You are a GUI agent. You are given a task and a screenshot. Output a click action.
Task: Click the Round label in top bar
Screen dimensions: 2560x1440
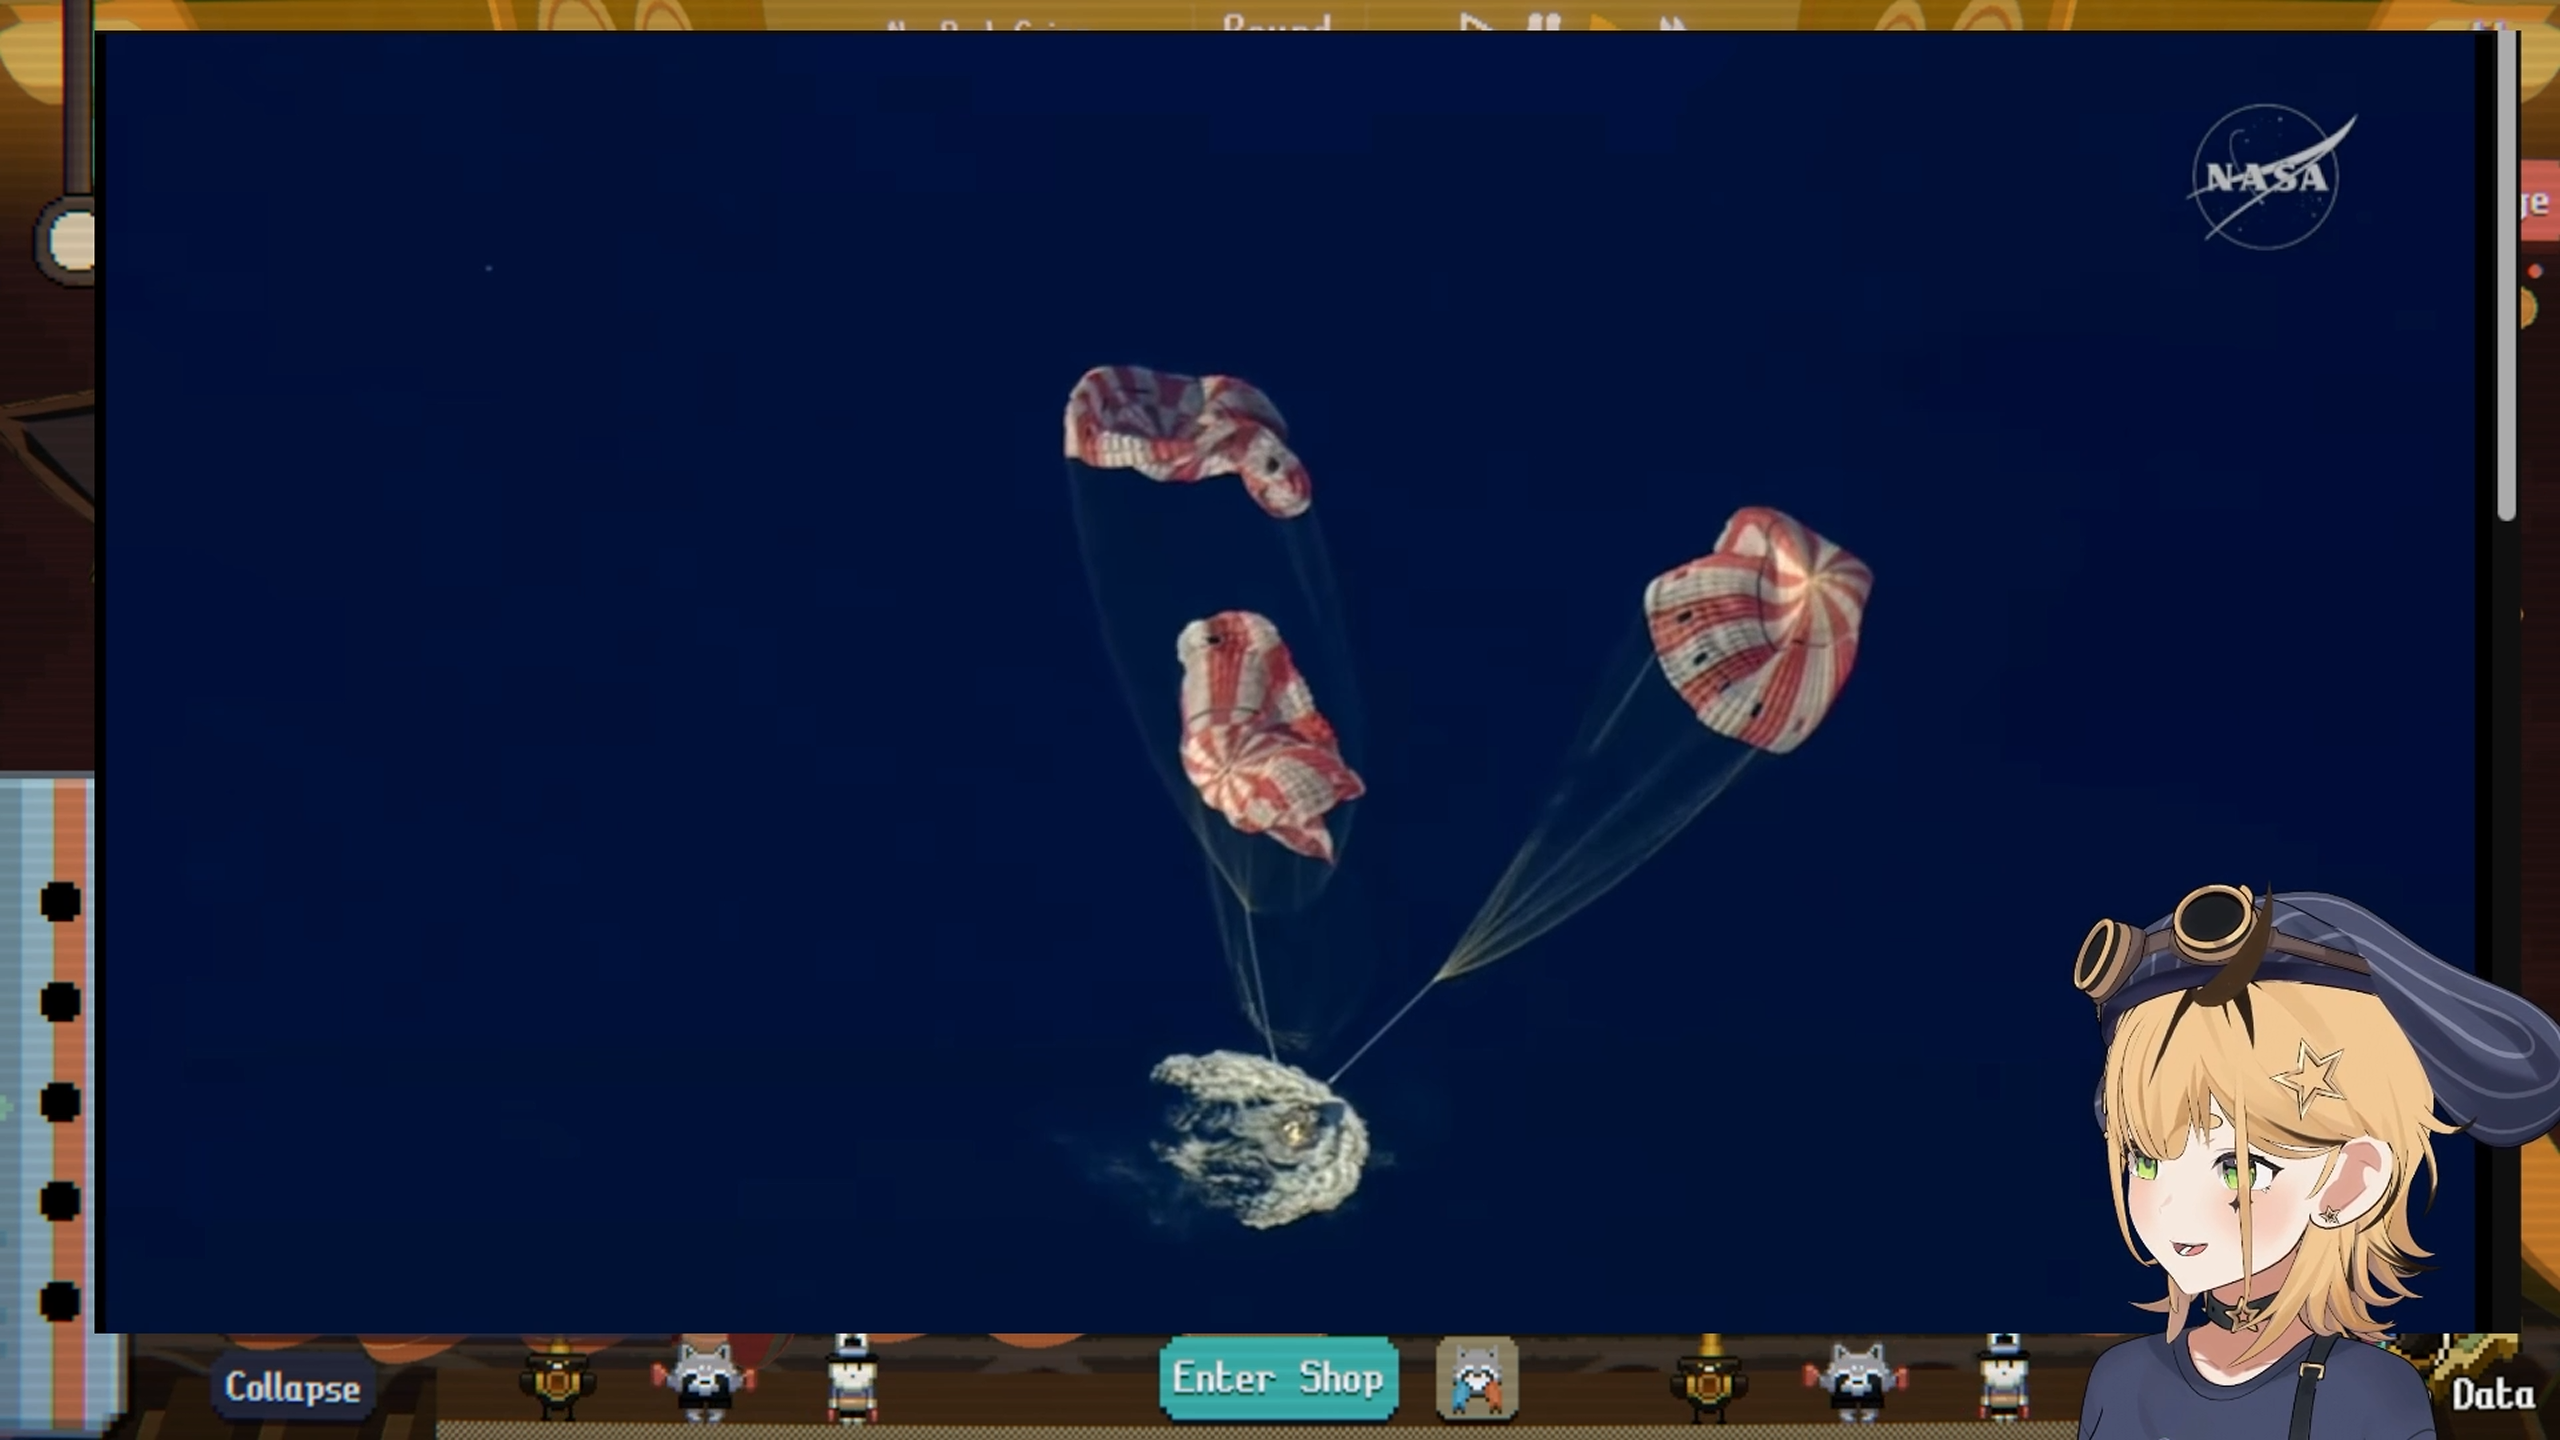1276,22
